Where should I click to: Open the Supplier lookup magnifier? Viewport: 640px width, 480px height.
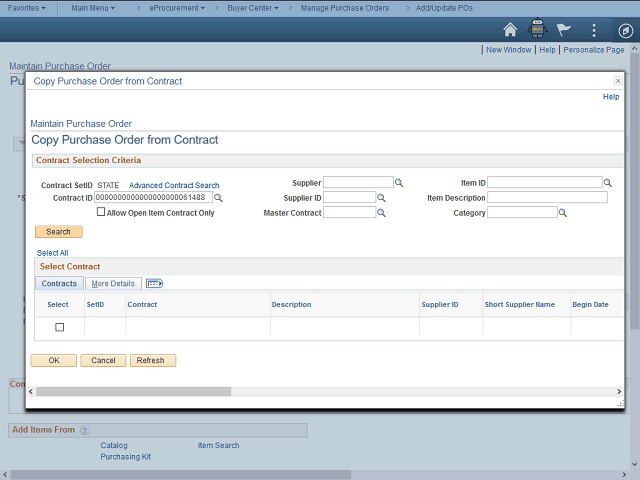399,183
